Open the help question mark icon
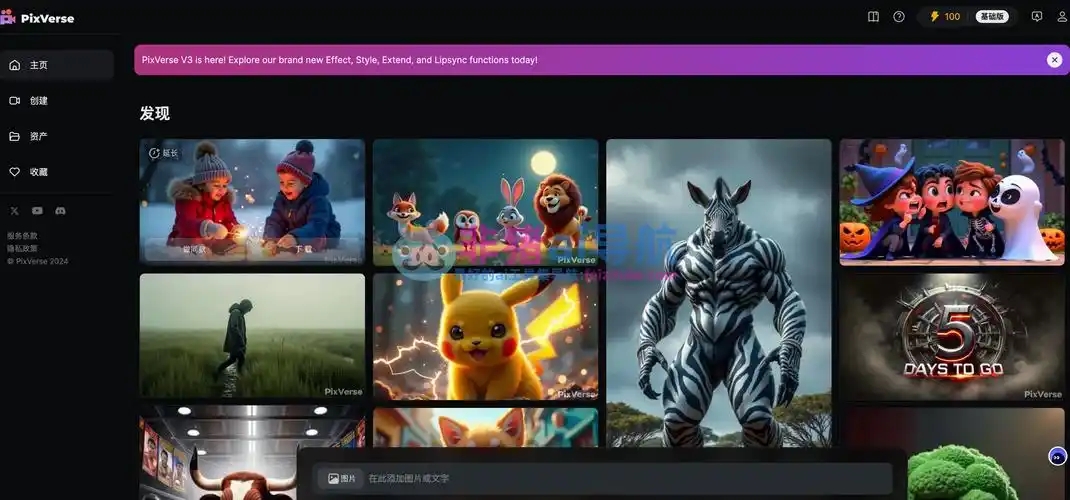Viewport: 1070px width, 500px height. [899, 17]
